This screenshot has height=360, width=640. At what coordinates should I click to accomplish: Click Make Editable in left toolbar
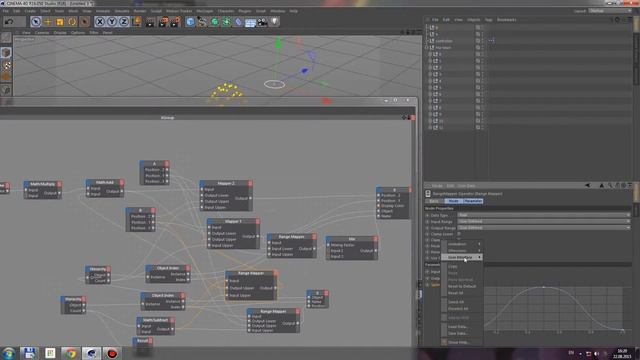6,38
